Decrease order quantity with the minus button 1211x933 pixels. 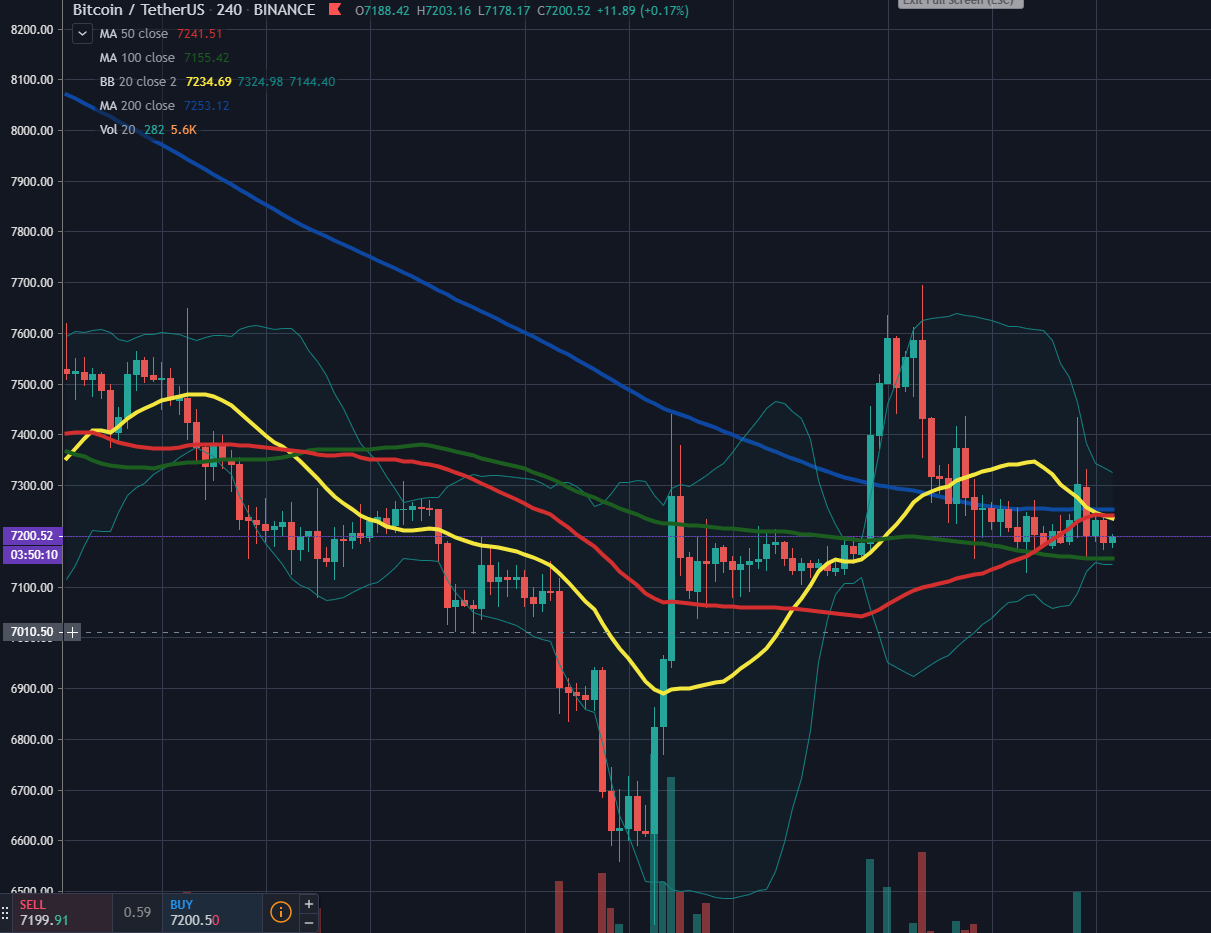(309, 922)
